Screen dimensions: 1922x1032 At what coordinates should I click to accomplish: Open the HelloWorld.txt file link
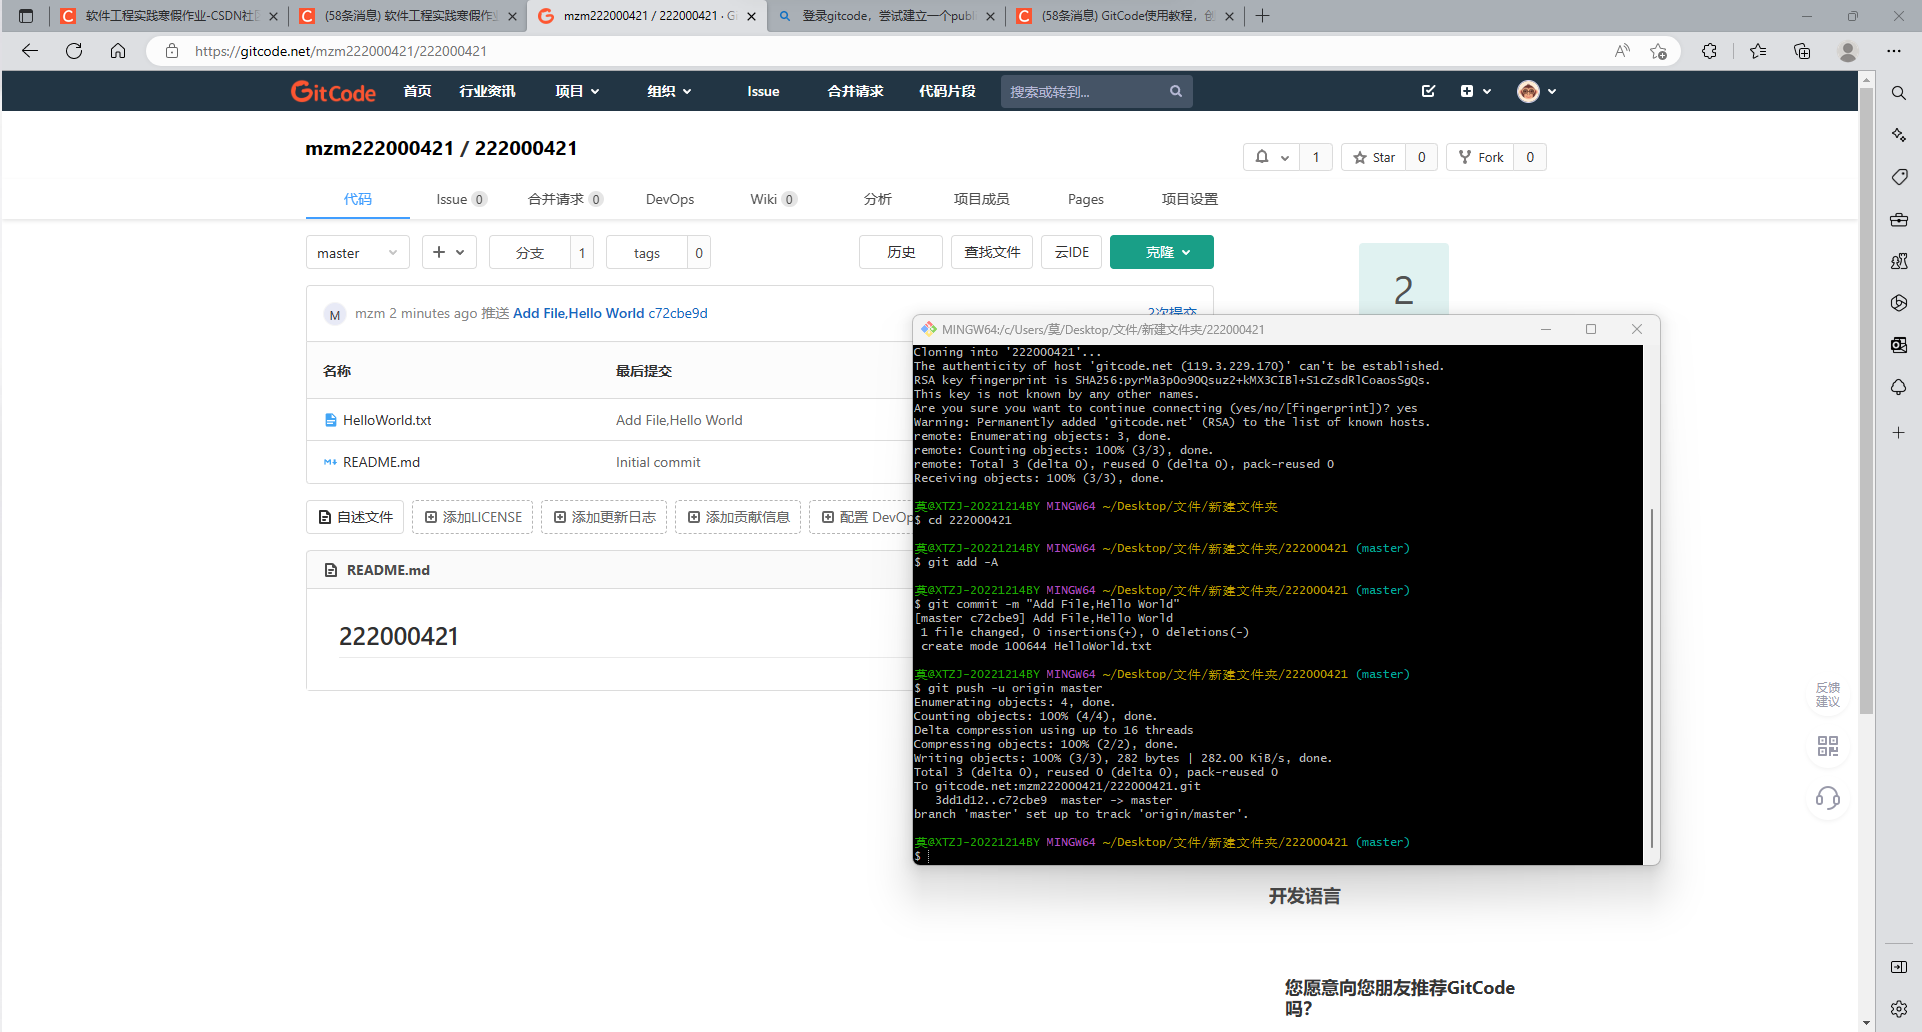[387, 420]
